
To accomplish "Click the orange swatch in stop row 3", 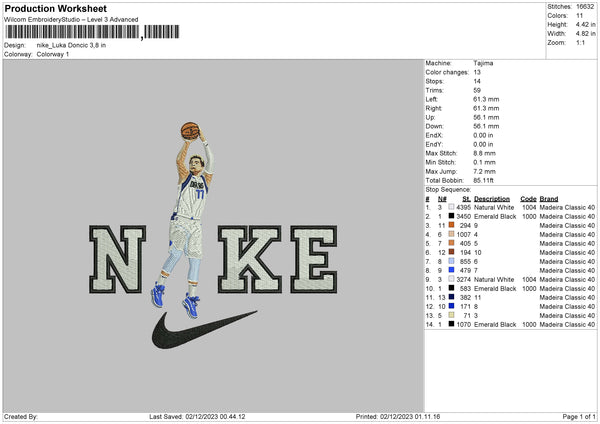I will [452, 225].
